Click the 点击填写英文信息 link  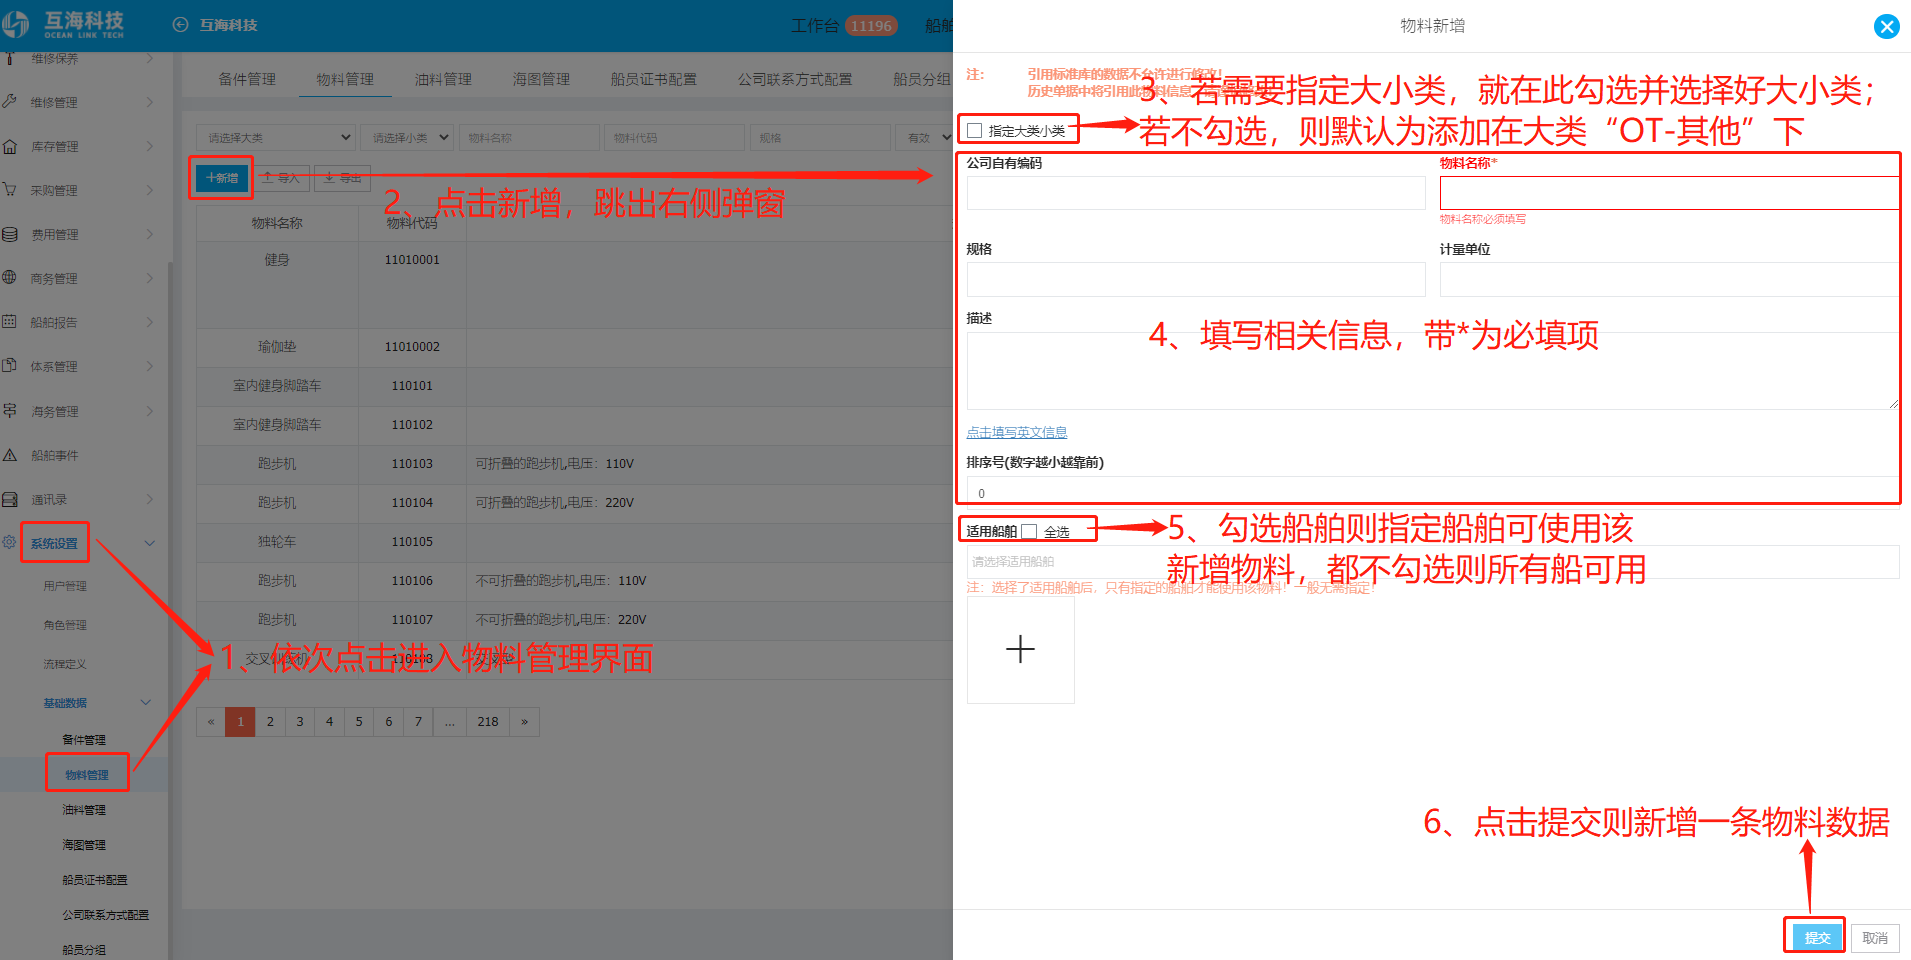click(x=1016, y=432)
